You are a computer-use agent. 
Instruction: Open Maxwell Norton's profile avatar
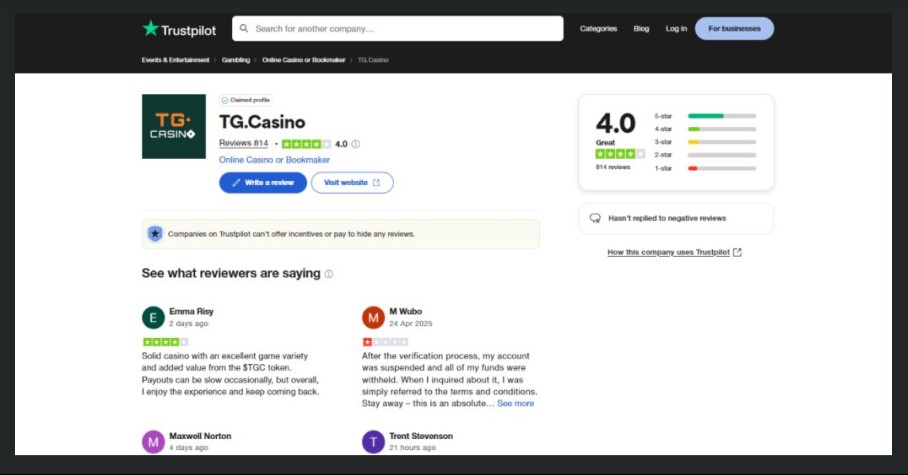click(153, 442)
